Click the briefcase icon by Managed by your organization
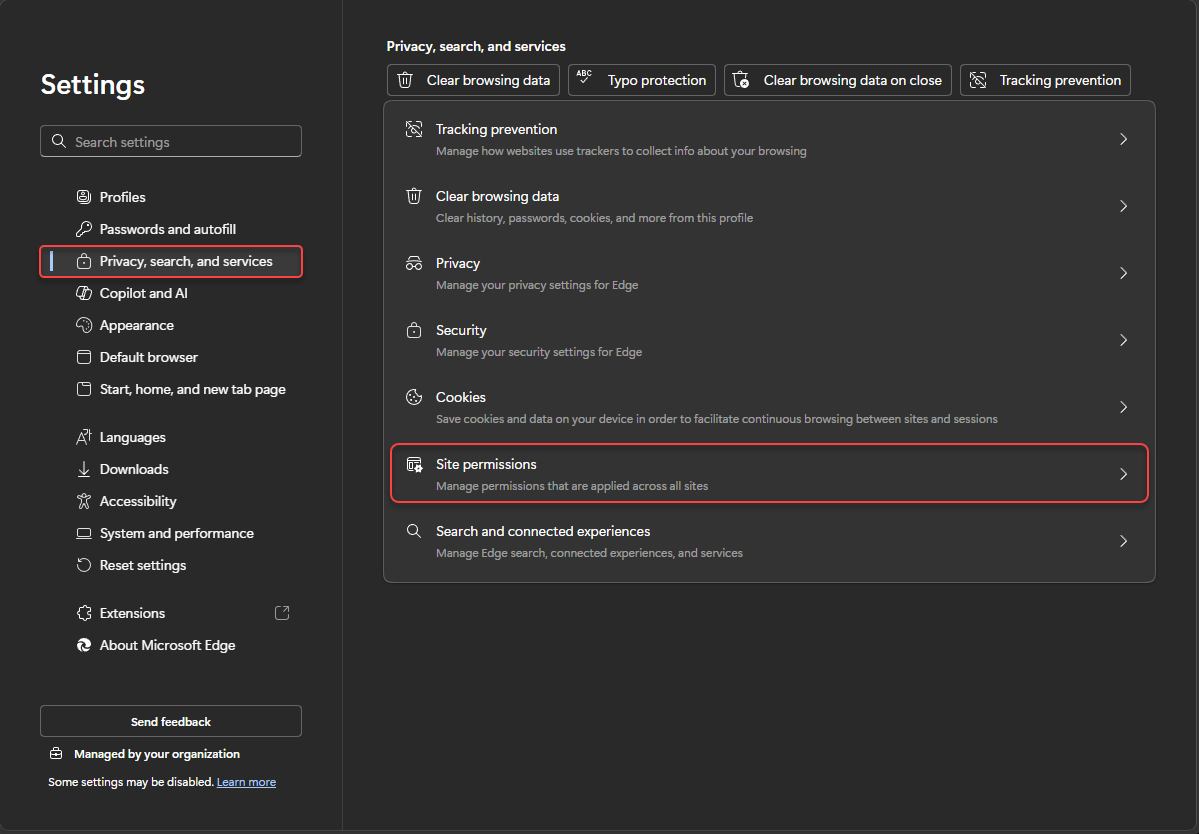1199x834 pixels. click(x=57, y=754)
